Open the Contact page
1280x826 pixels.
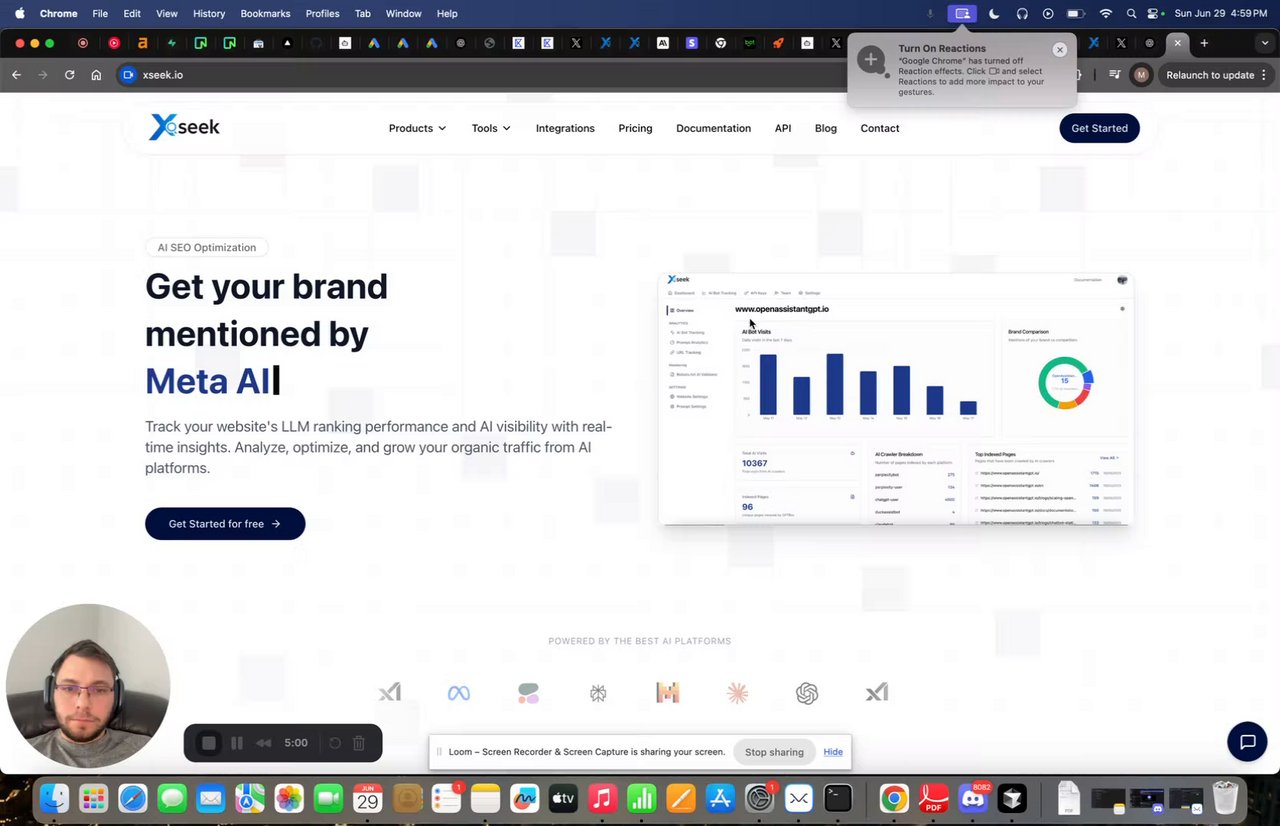pos(880,128)
